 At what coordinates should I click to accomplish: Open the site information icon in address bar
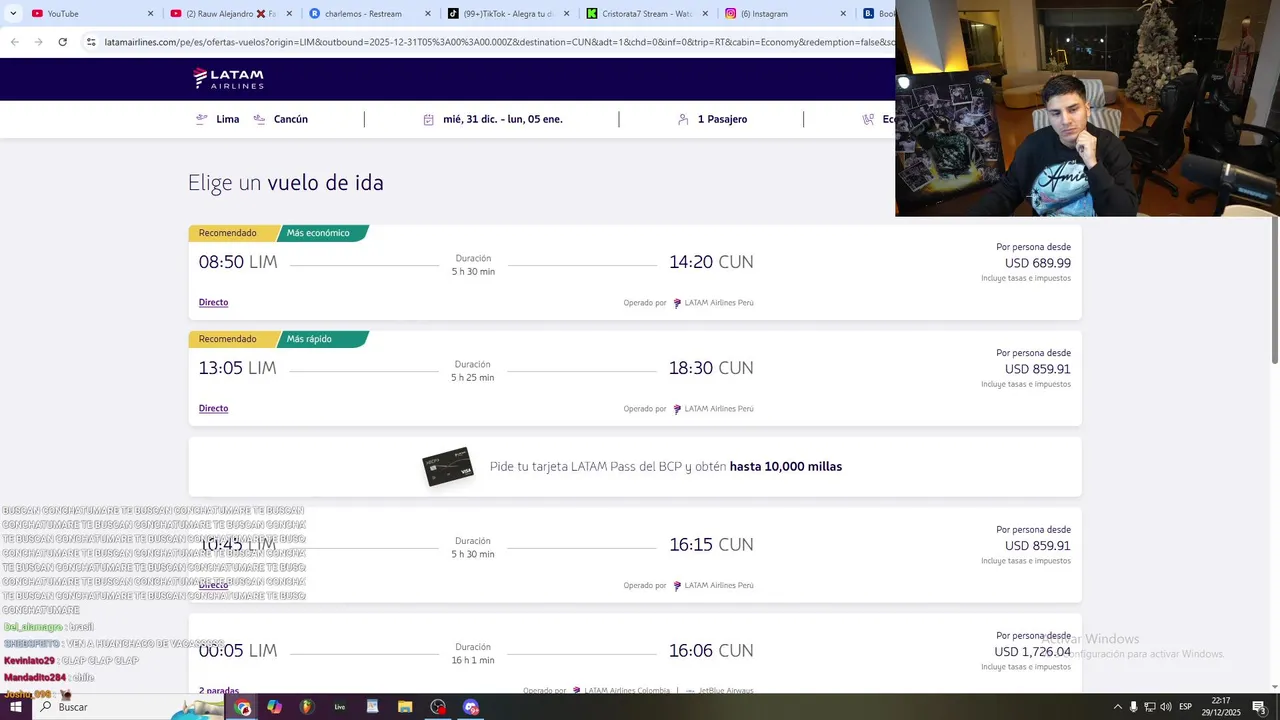91,42
